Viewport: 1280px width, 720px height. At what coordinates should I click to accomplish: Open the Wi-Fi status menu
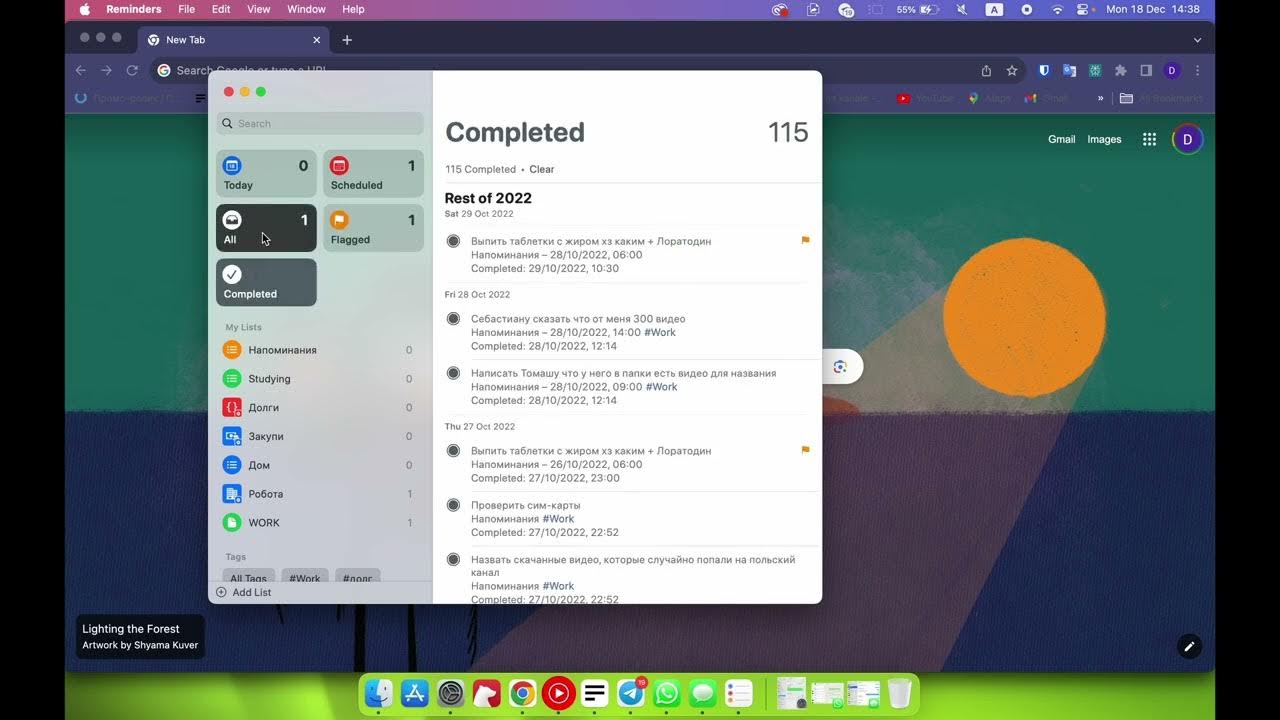[x=1057, y=9]
